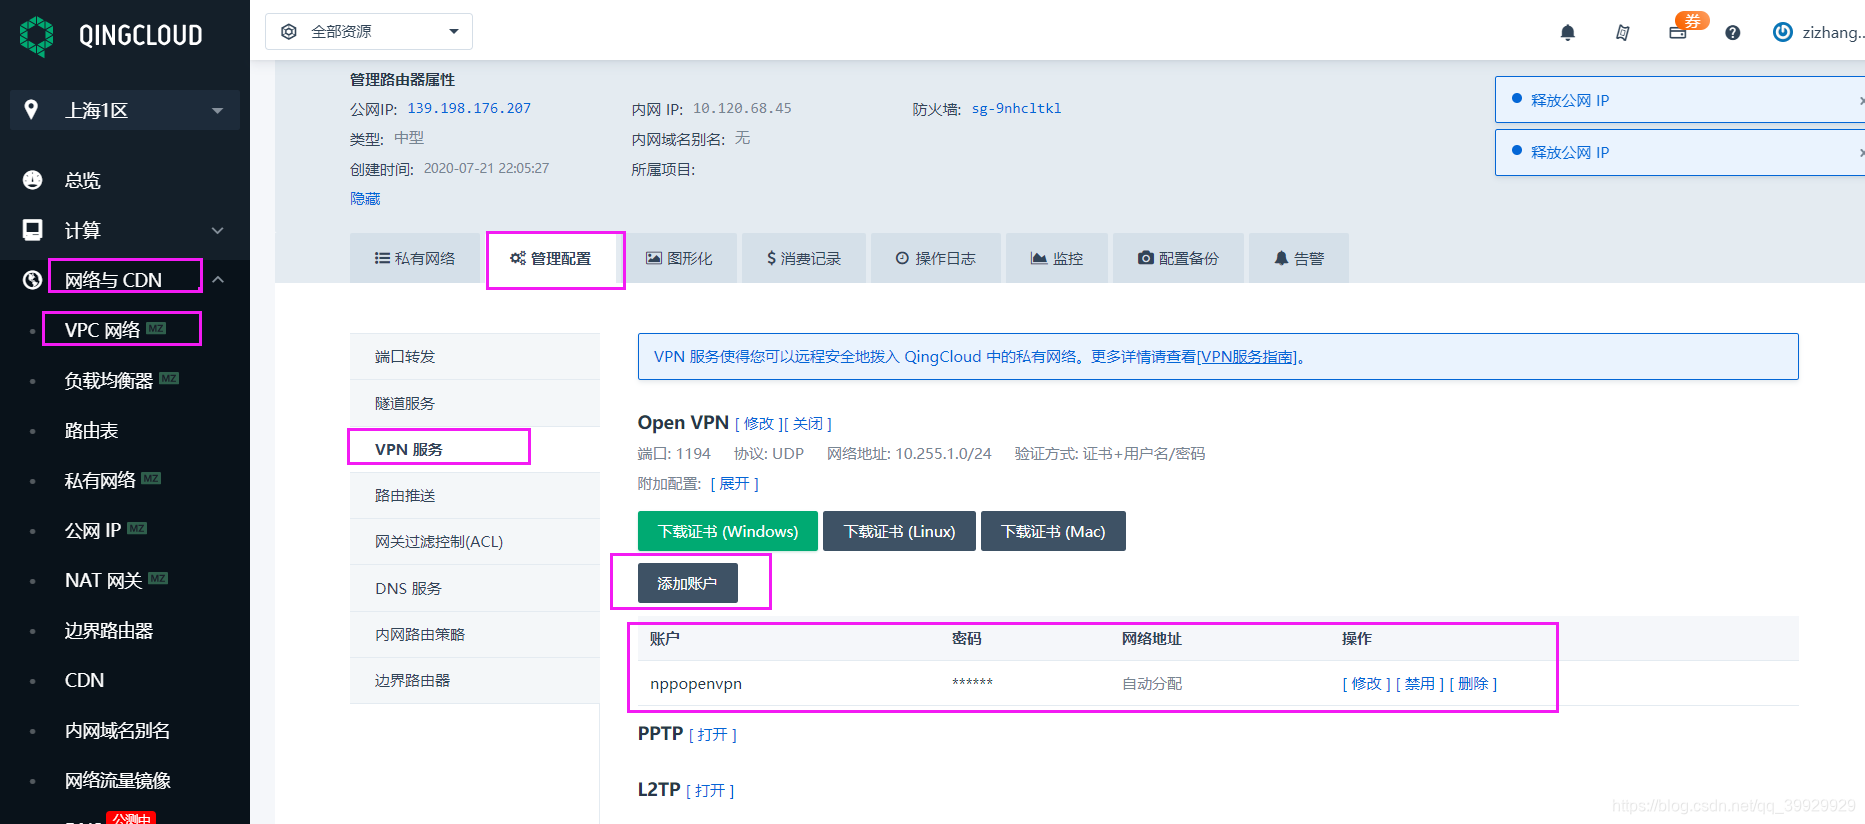The width and height of the screenshot is (1865, 824).
Task: Select 路由推送 in the config menu
Action: (x=475, y=495)
